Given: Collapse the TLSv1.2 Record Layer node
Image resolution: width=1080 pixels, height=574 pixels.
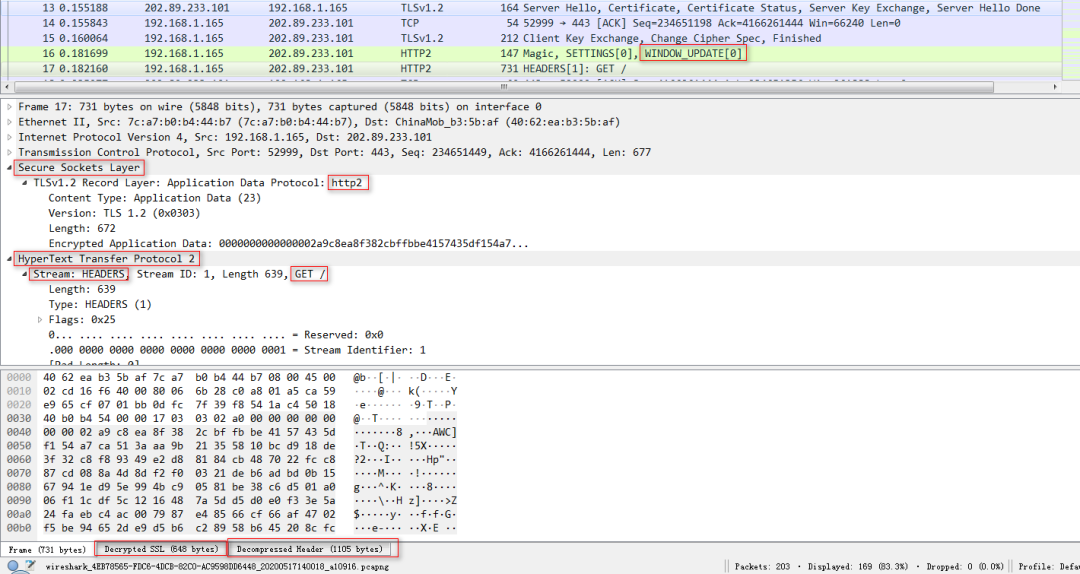Looking at the screenshot, I should (x=25, y=183).
